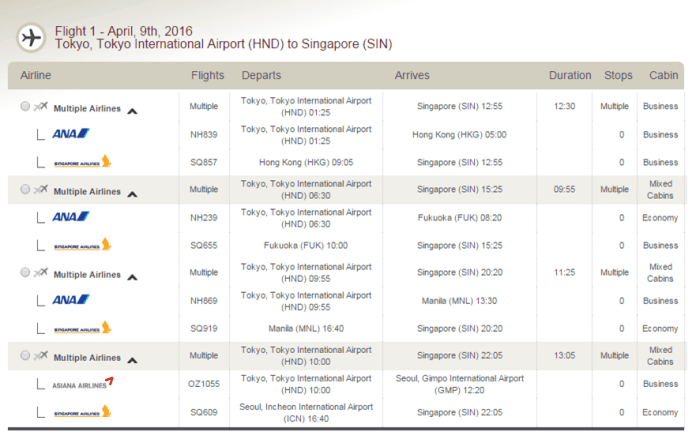The width and height of the screenshot is (696, 447).
Task: Select the 06:30 departure itinerary radio button
Action: click(x=25, y=189)
